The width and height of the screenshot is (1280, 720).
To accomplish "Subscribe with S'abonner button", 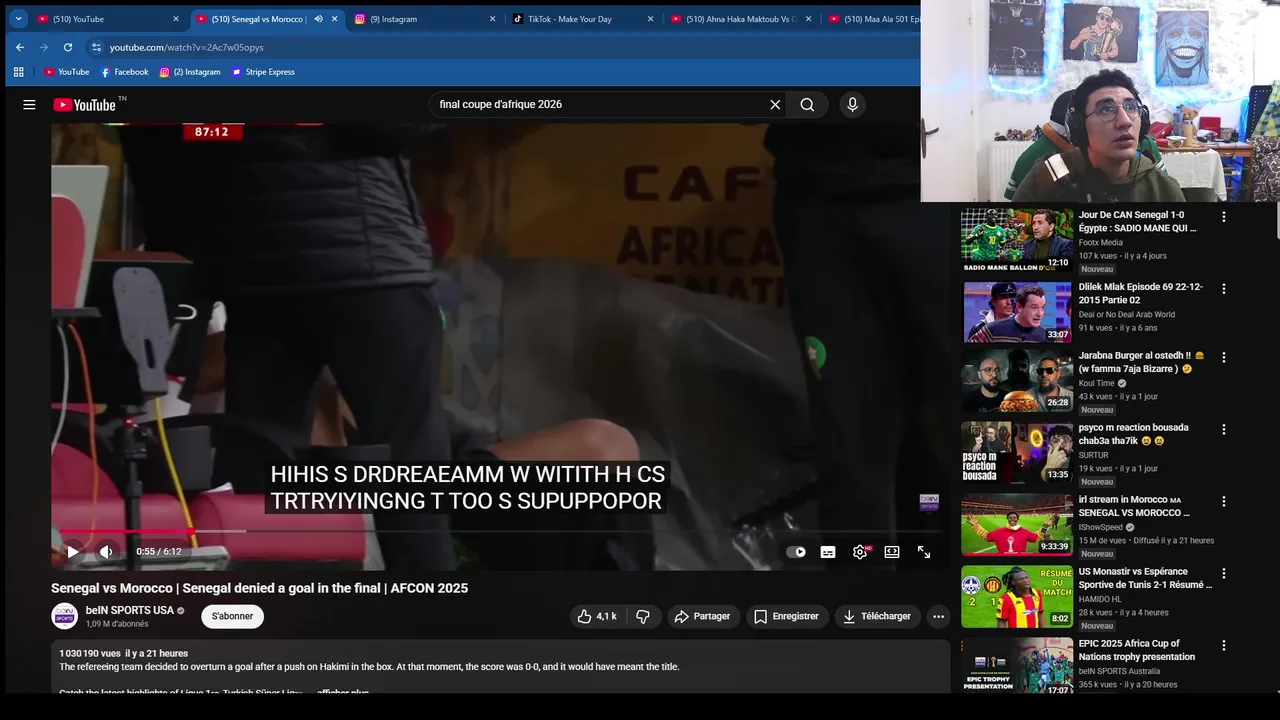I will point(232,616).
